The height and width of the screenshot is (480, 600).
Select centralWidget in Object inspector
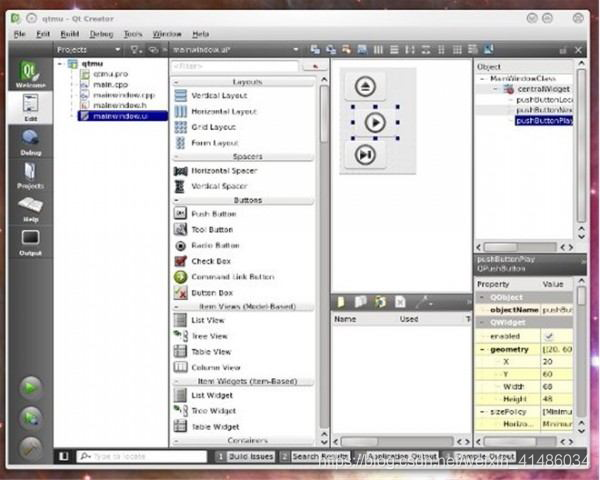point(543,89)
